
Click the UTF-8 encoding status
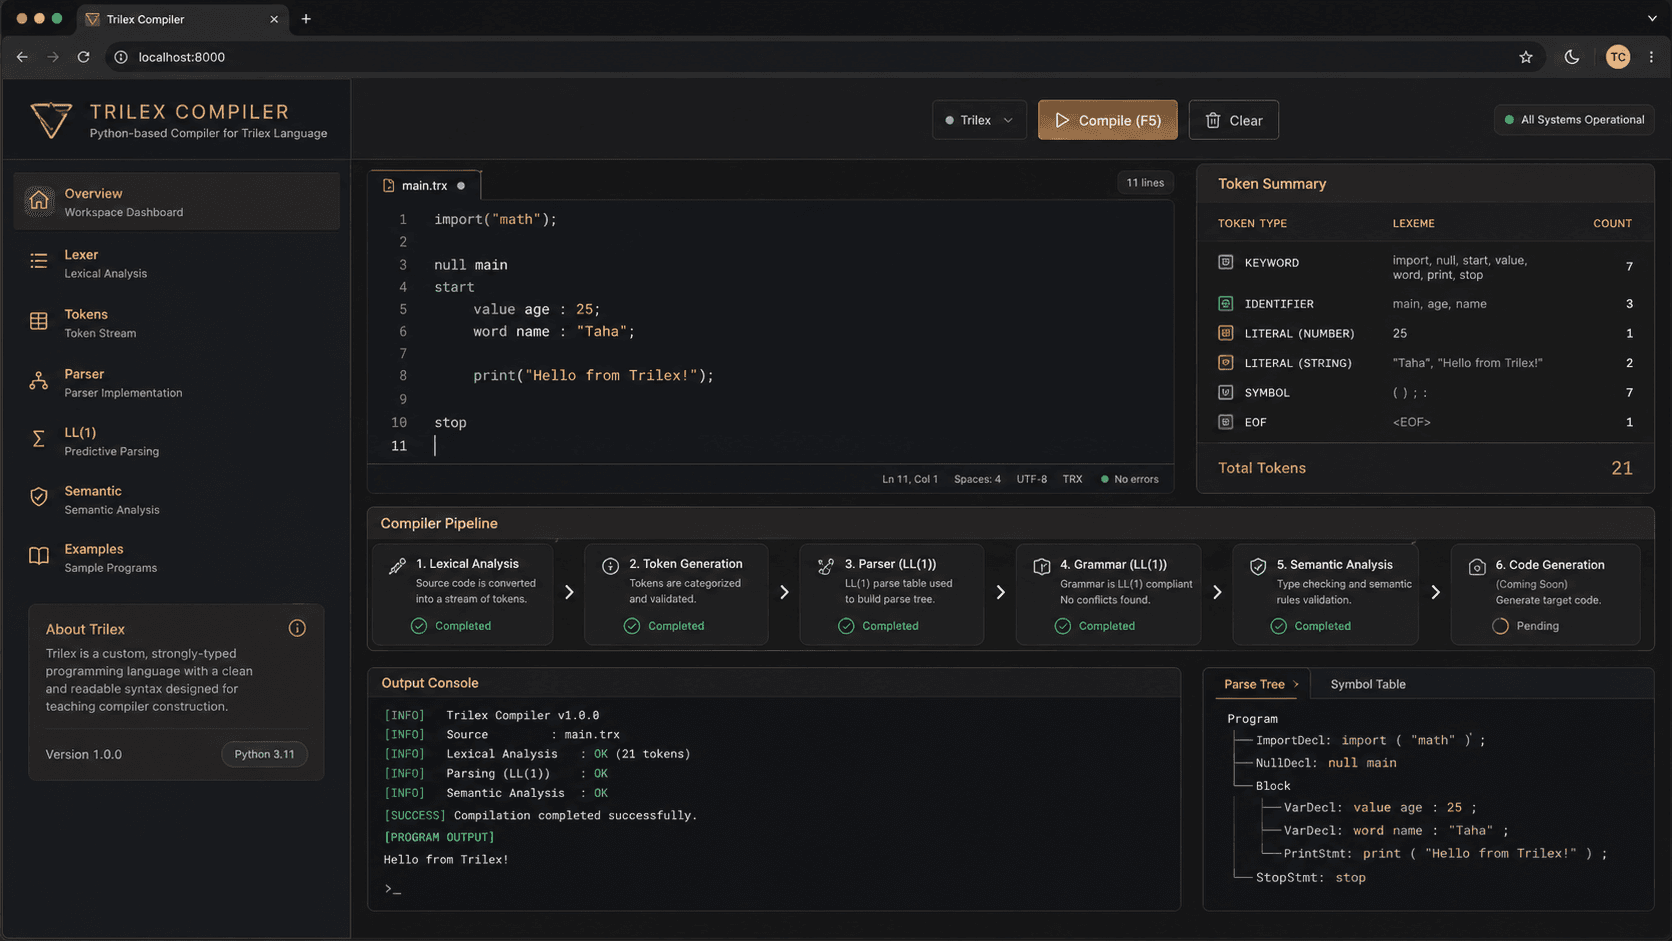coord(1032,479)
